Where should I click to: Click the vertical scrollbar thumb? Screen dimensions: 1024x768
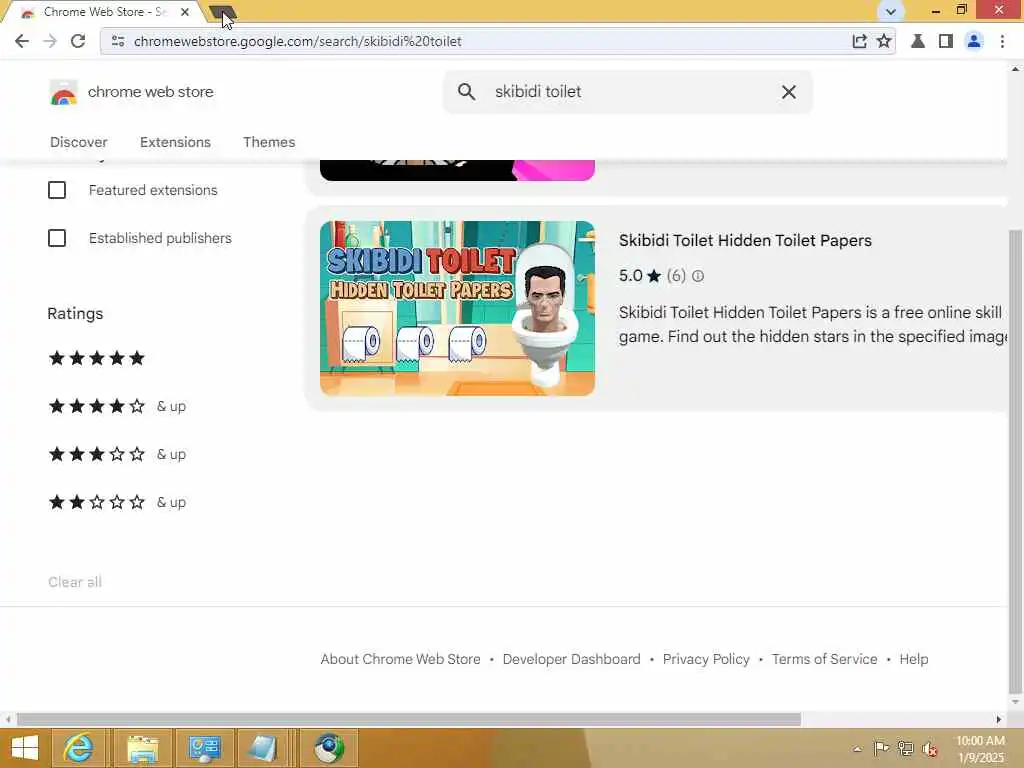click(x=1015, y=460)
